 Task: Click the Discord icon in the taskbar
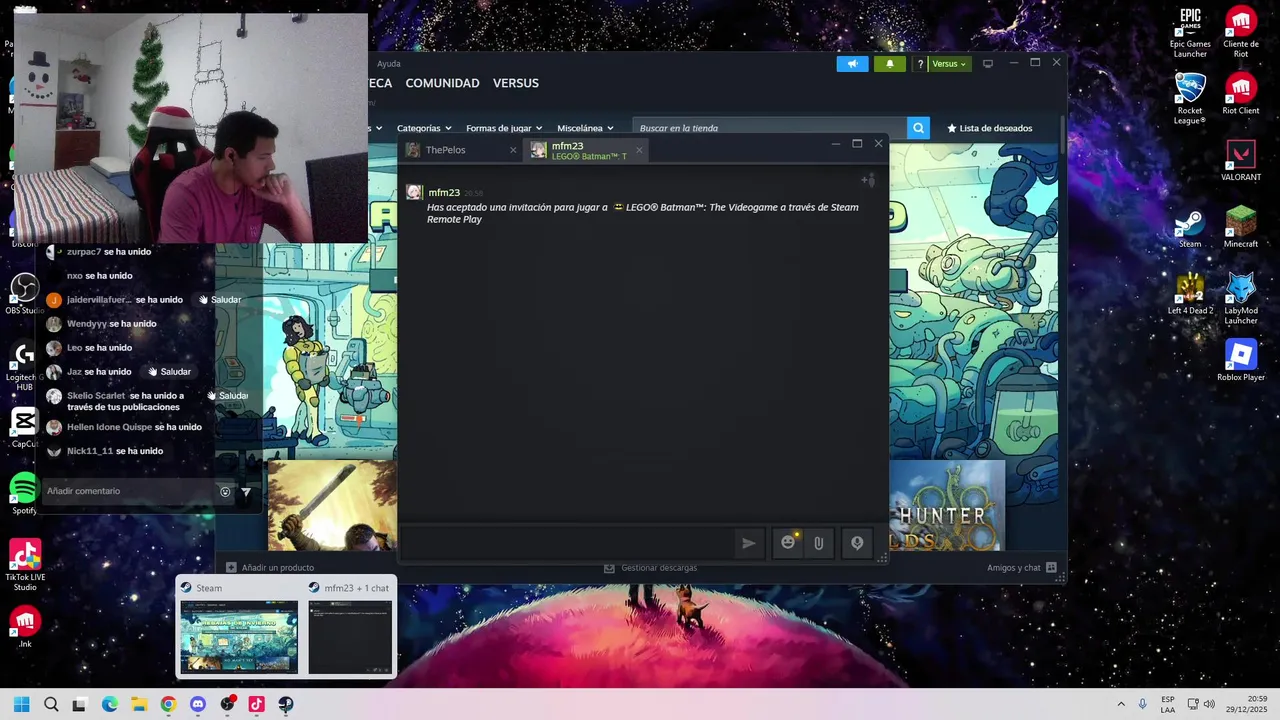pos(198,704)
